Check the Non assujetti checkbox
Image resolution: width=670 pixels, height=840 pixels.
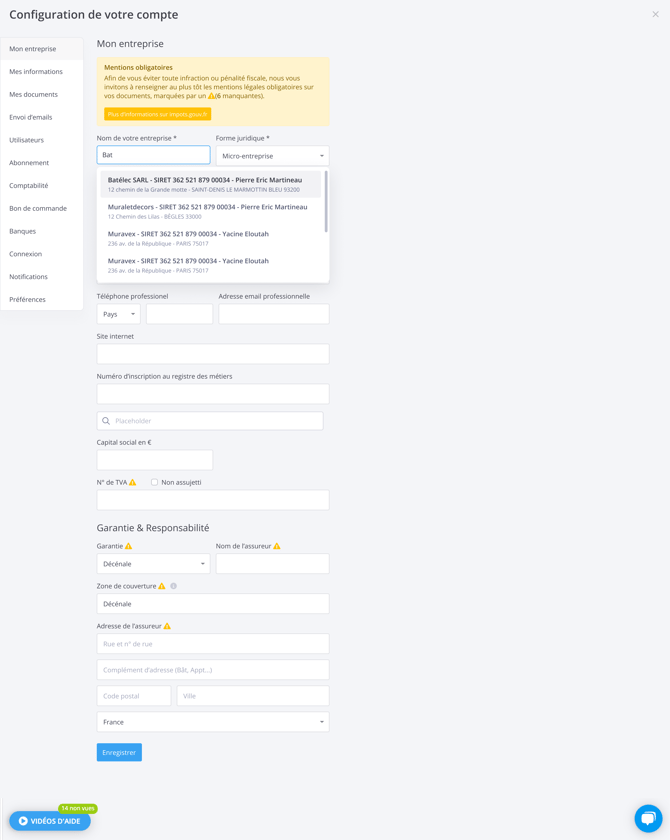[154, 482]
